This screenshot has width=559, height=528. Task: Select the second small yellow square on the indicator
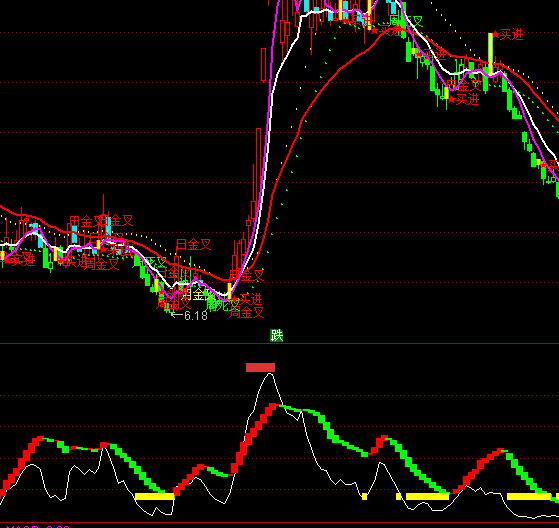tap(399, 496)
